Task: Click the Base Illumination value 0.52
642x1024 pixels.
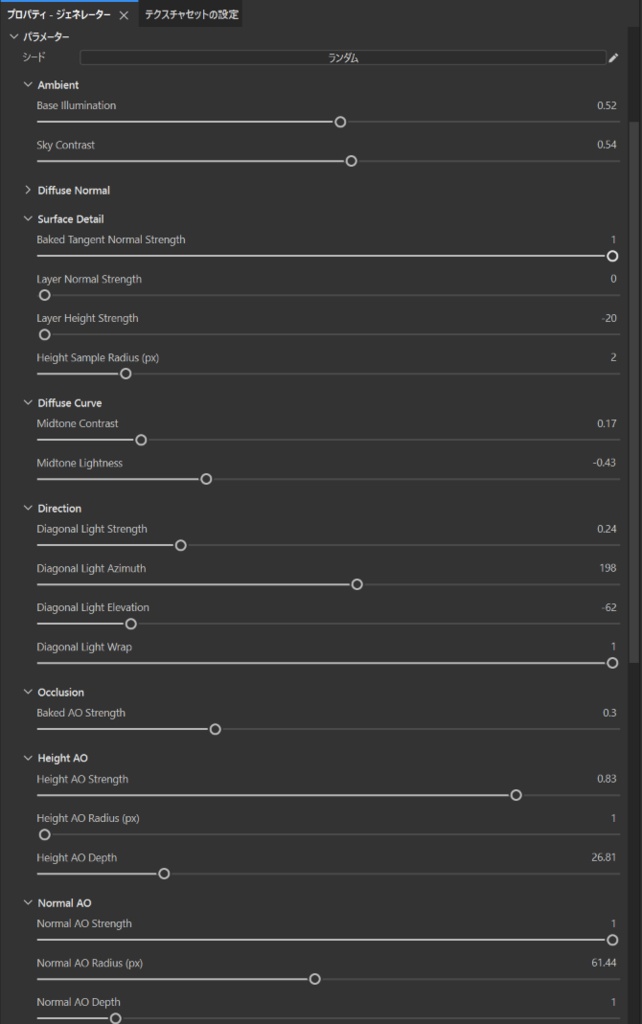Action: pyautogui.click(x=606, y=105)
